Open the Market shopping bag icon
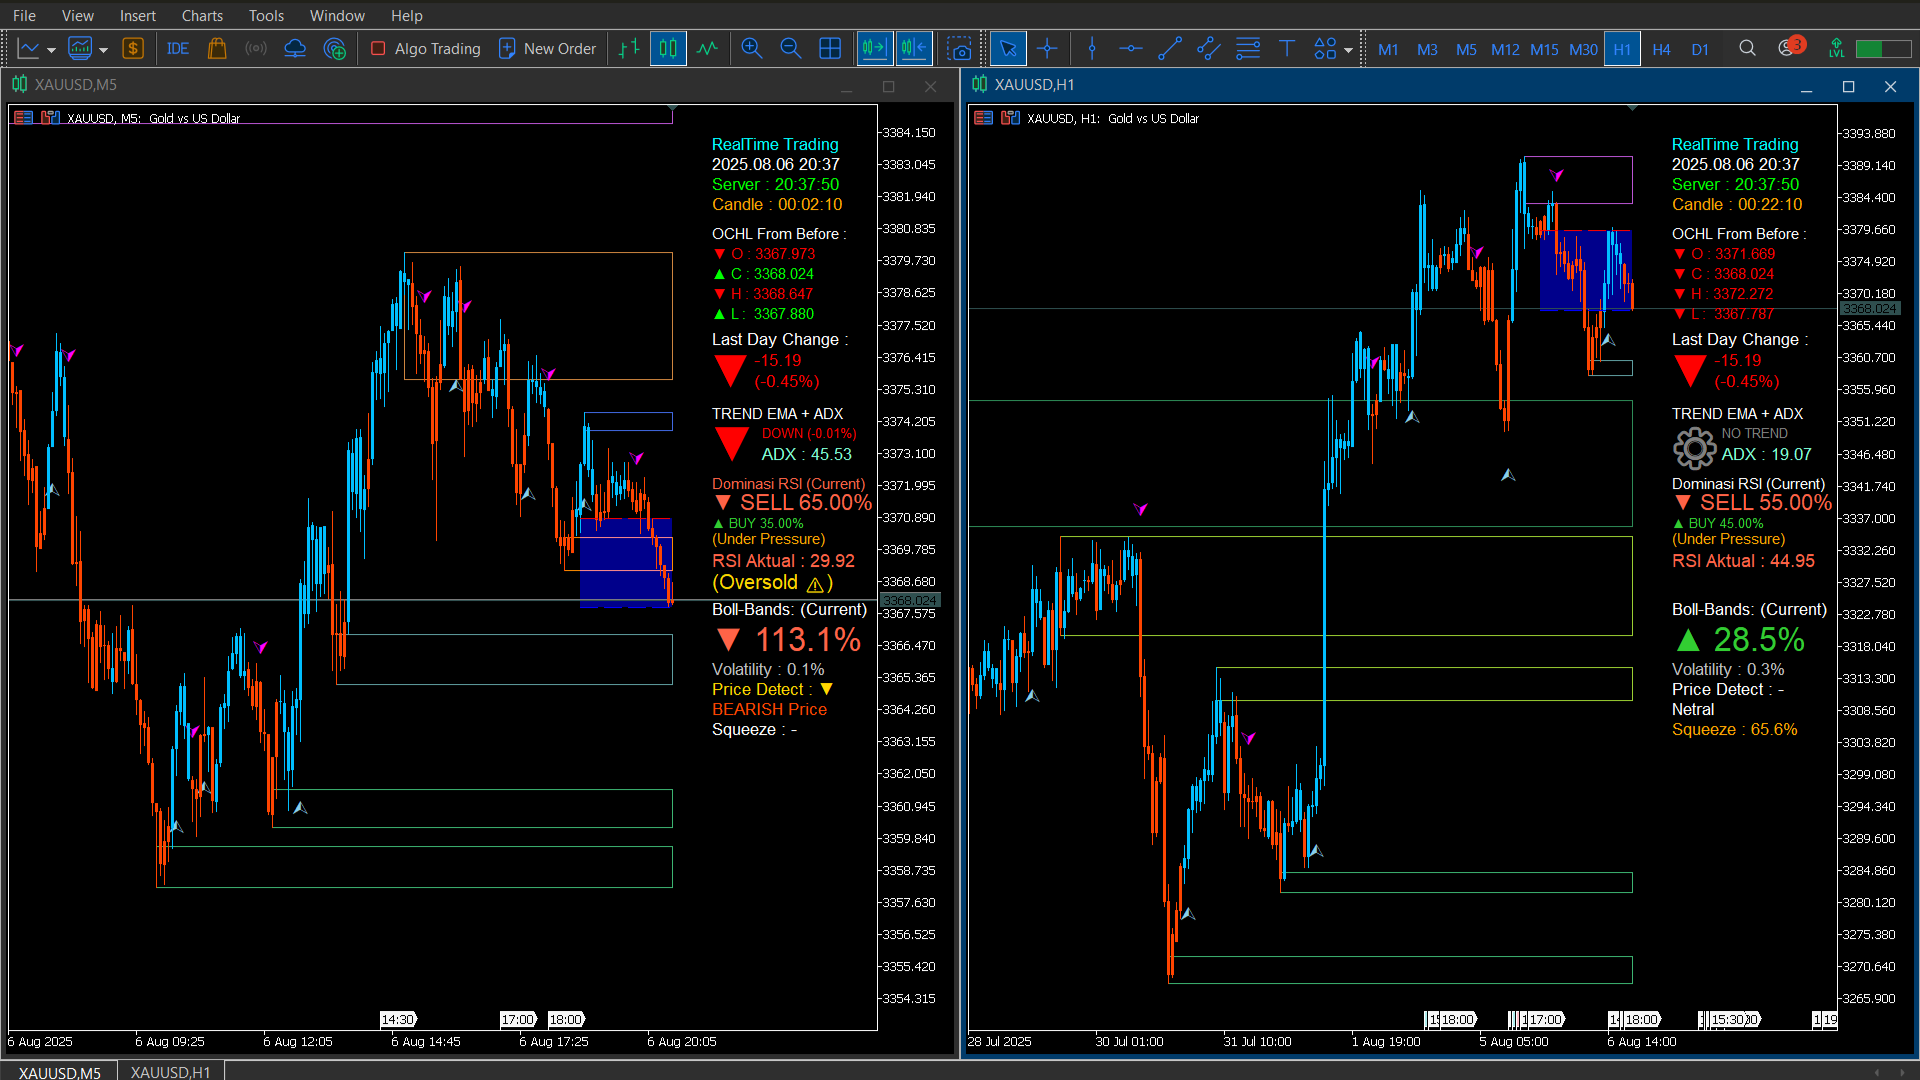Viewport: 1920px width, 1080px height. pyautogui.click(x=216, y=48)
